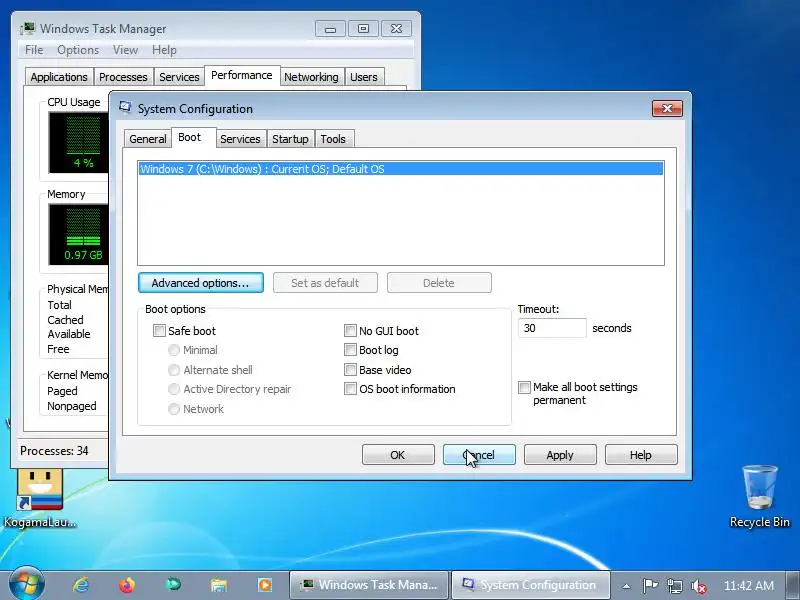Show hidden system tray icons arrow
The image size is (800, 600).
click(x=626, y=586)
